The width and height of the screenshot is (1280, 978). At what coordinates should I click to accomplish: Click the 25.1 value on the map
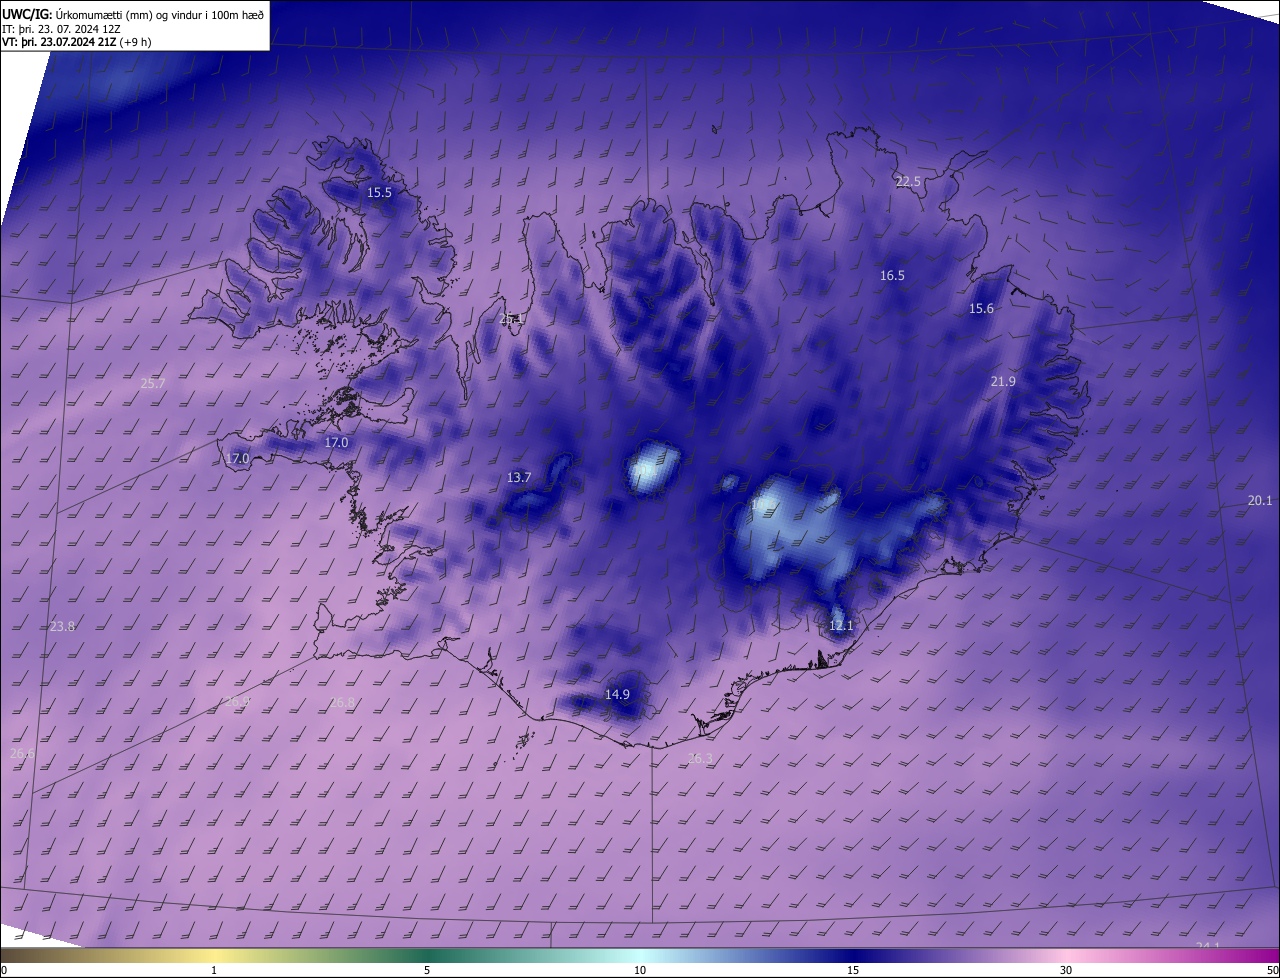point(512,319)
